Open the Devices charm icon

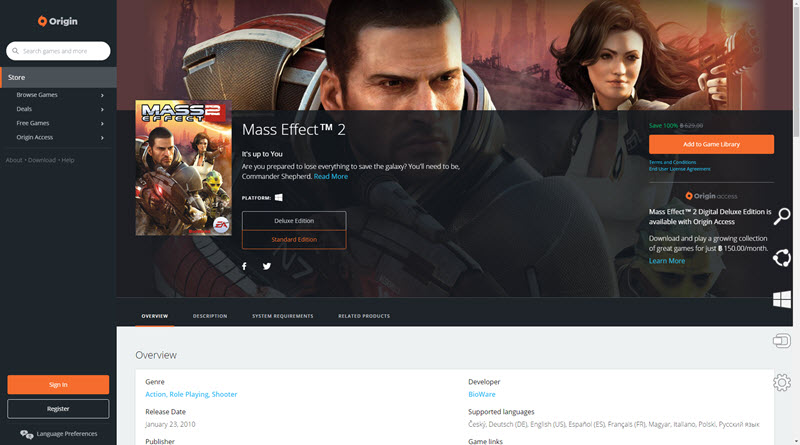coord(782,340)
